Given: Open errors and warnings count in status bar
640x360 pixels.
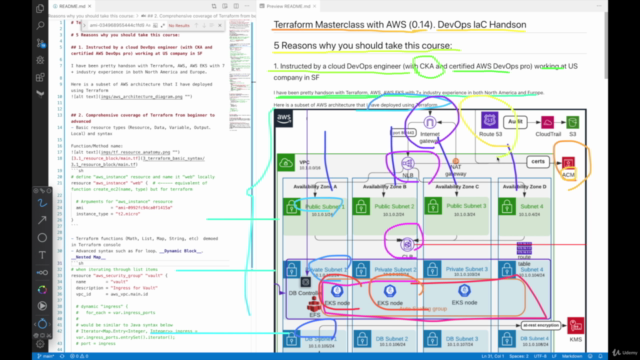Looking at the screenshot, I should [79, 356].
